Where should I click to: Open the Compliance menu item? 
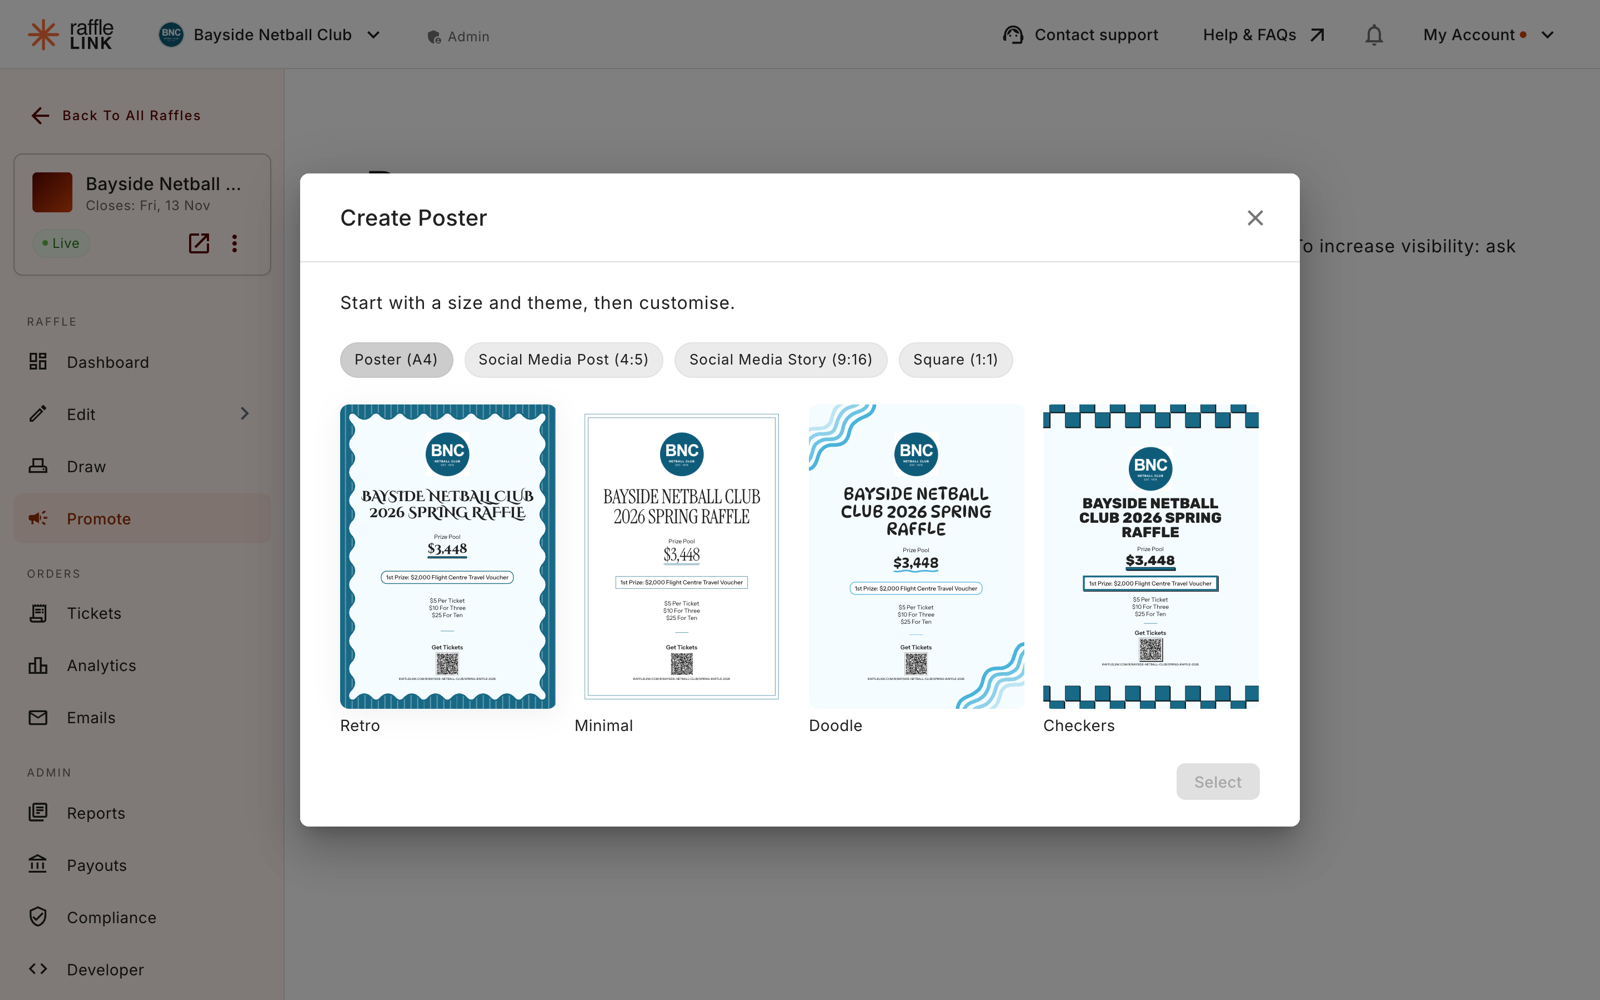(142, 917)
